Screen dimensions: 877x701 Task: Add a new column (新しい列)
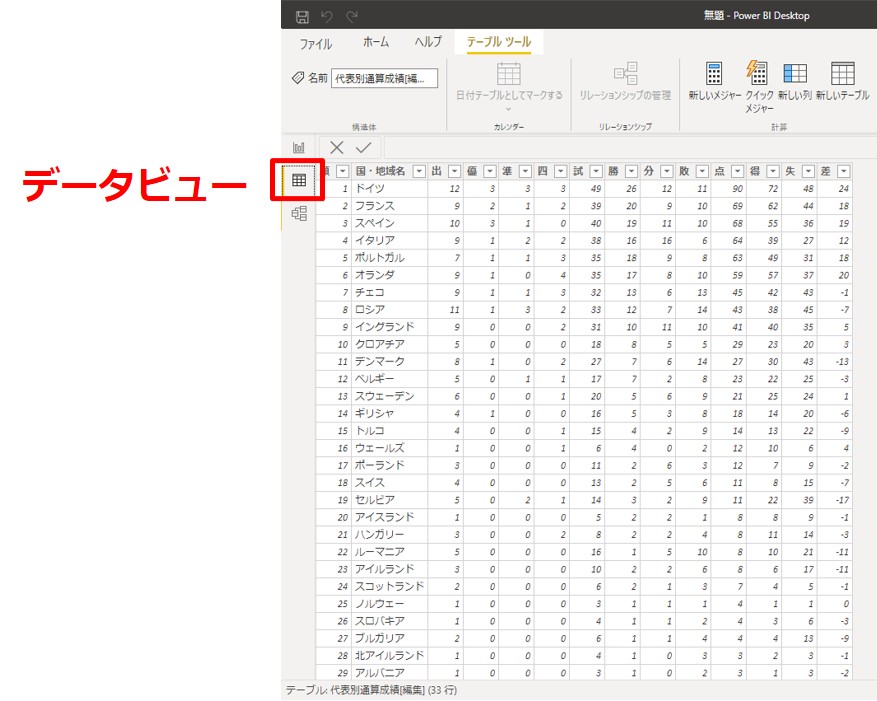[795, 82]
